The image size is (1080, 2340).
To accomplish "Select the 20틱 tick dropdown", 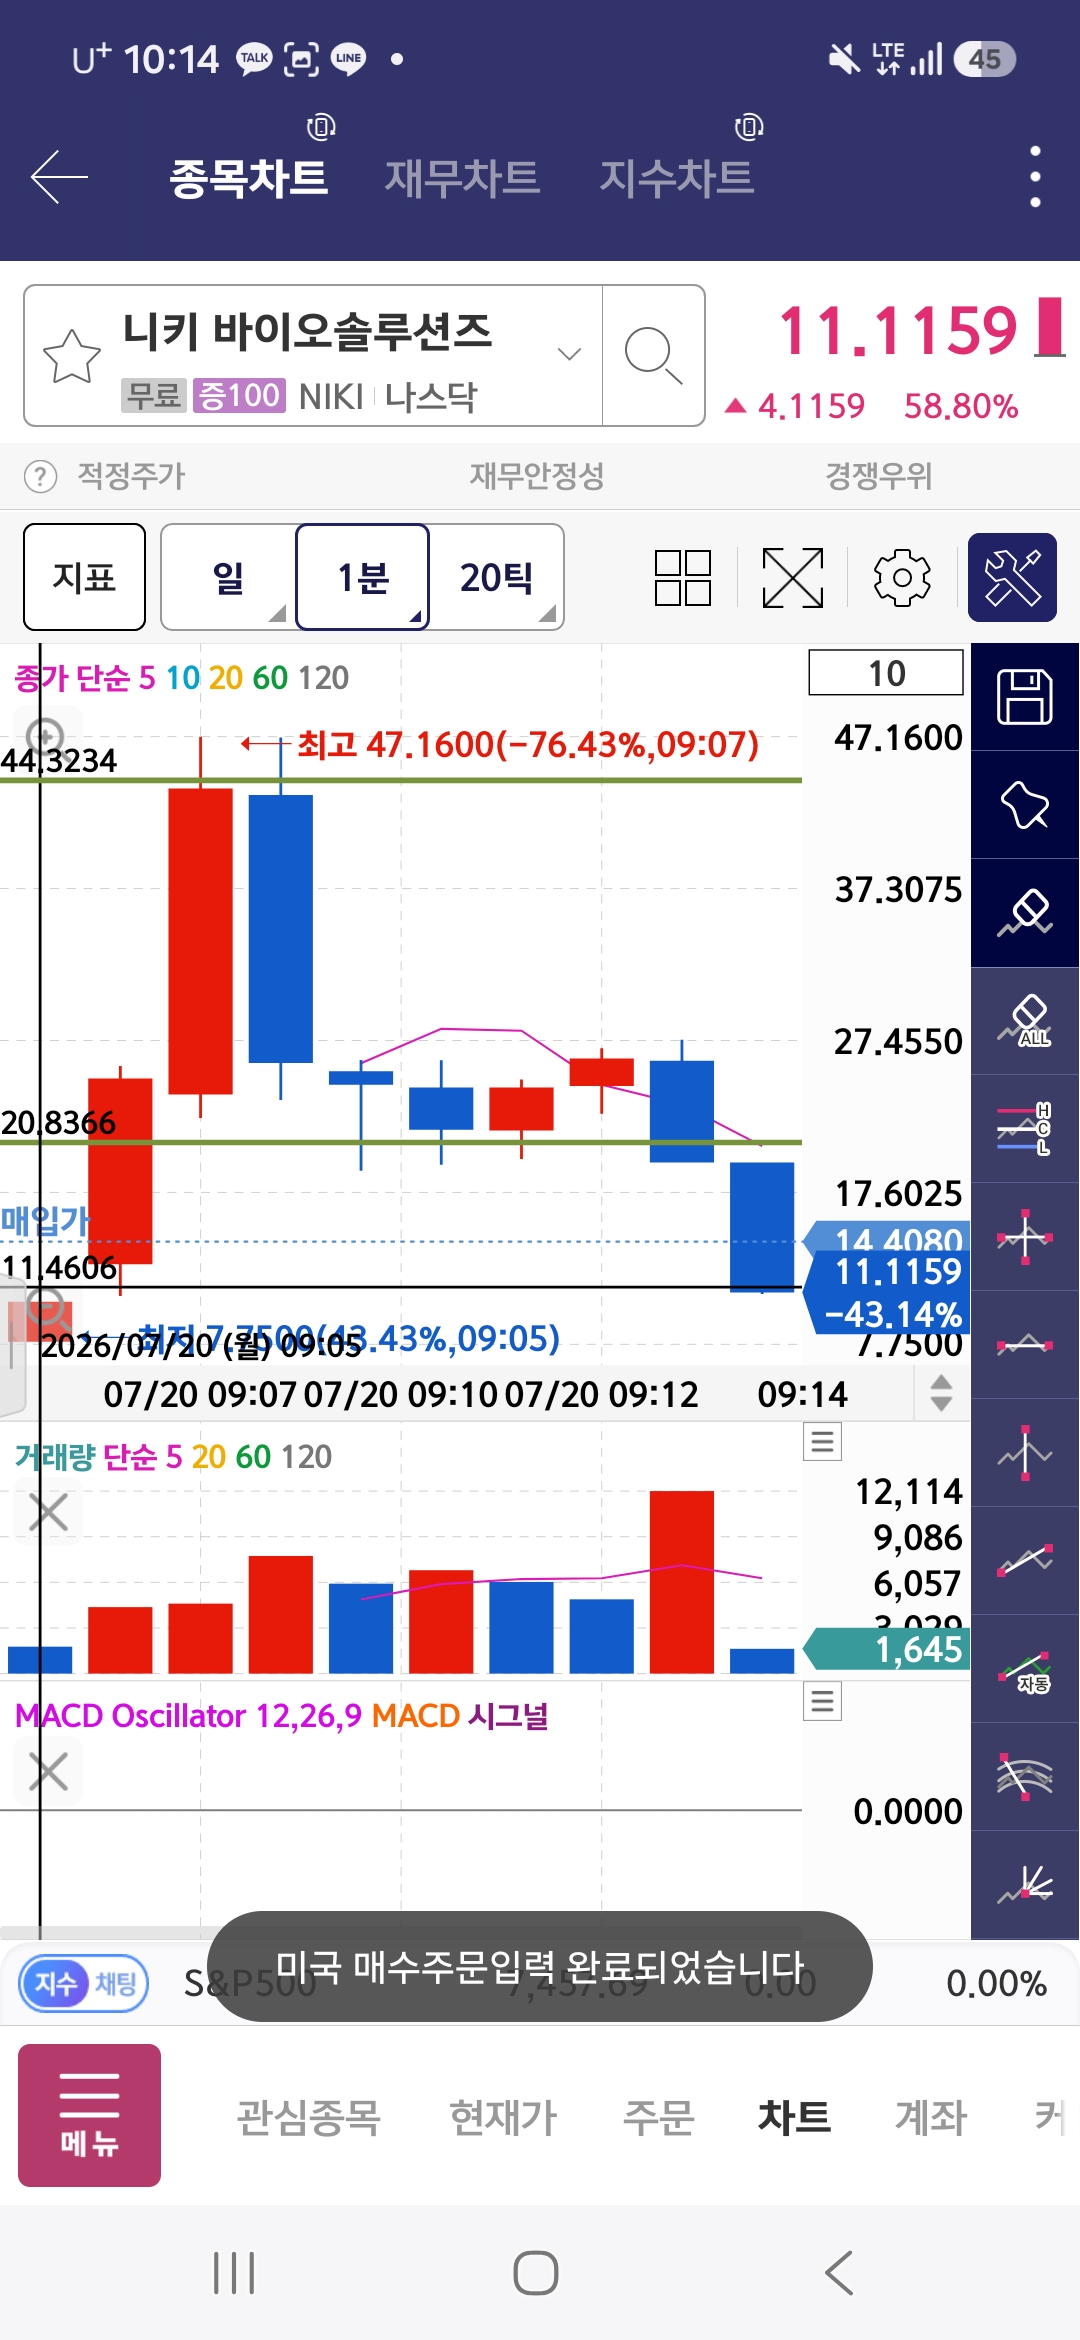I will (x=497, y=577).
